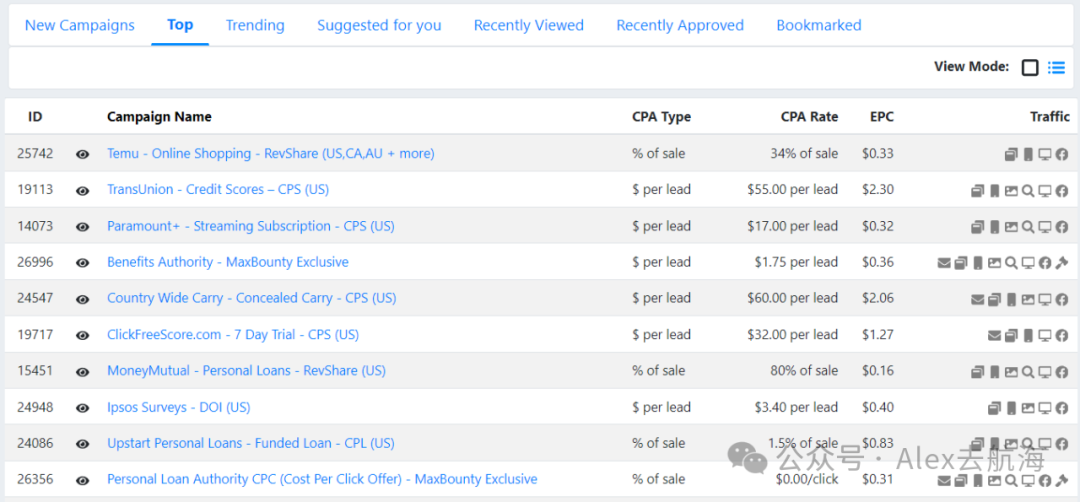
Task: Open Country Wide Carry Concealed Carry link
Action: point(251,298)
